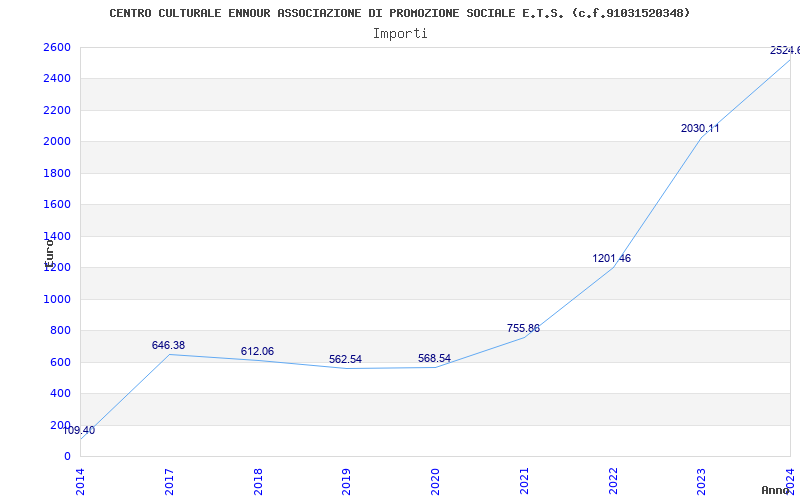The image size is (800, 500).
Task: Select the 612.06 value label
Action: pos(257,352)
